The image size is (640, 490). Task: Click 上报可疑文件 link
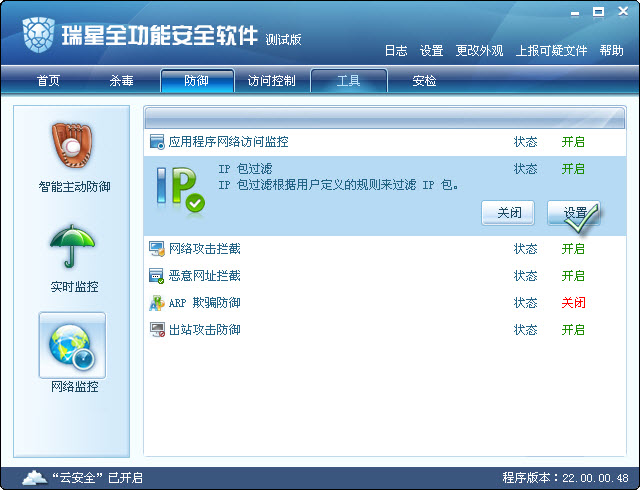point(551,51)
